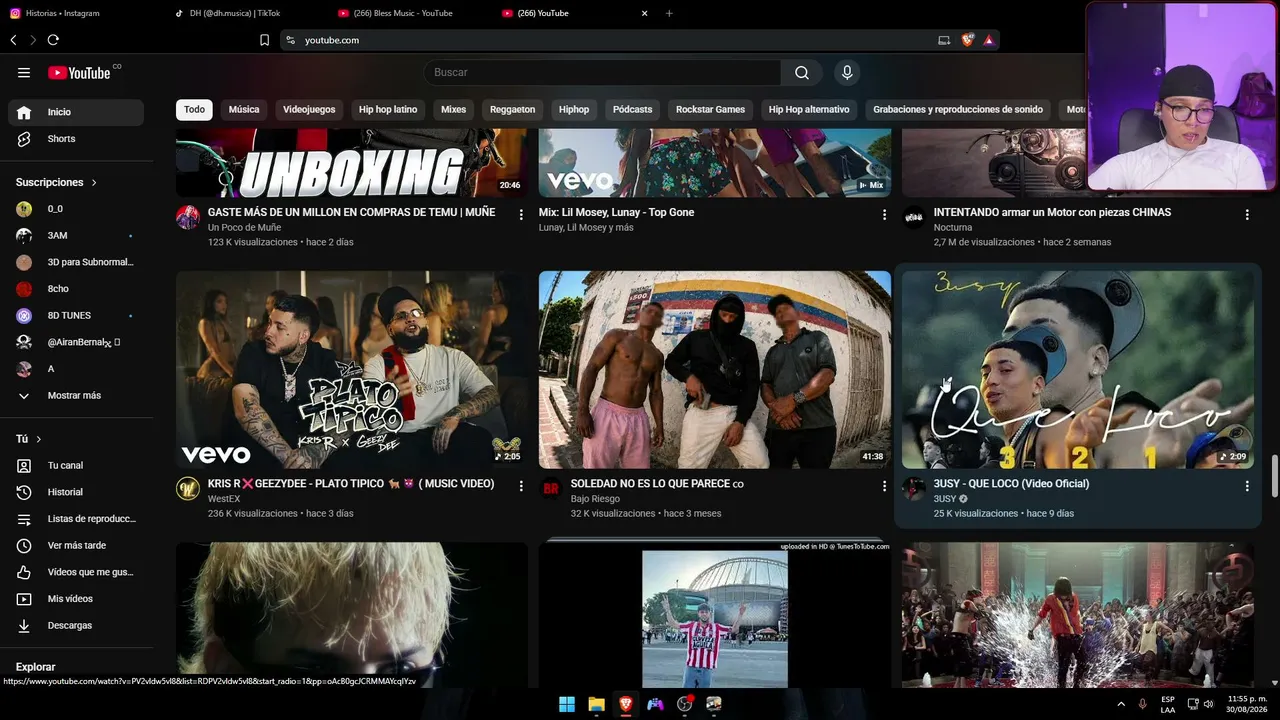Open options menu for 3USY - QUE LOCO video
The width and height of the screenshot is (1280, 720).
pos(1247,486)
